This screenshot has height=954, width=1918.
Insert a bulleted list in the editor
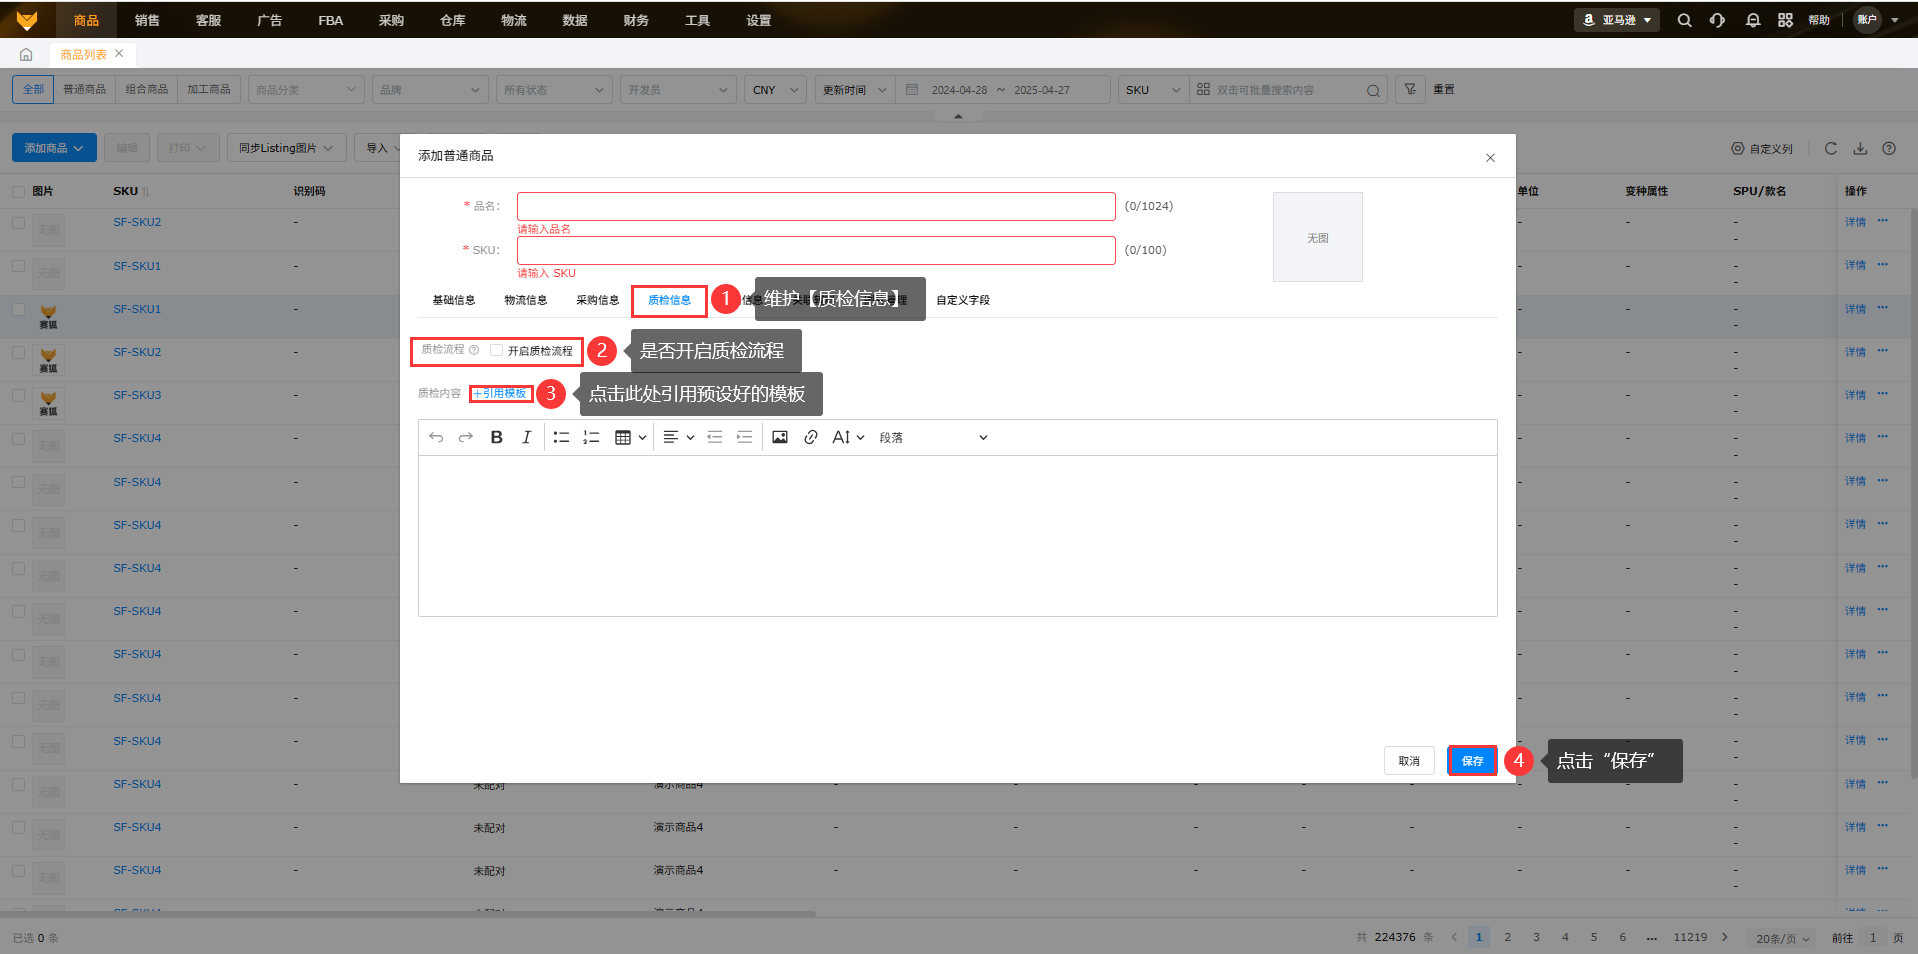coord(561,438)
